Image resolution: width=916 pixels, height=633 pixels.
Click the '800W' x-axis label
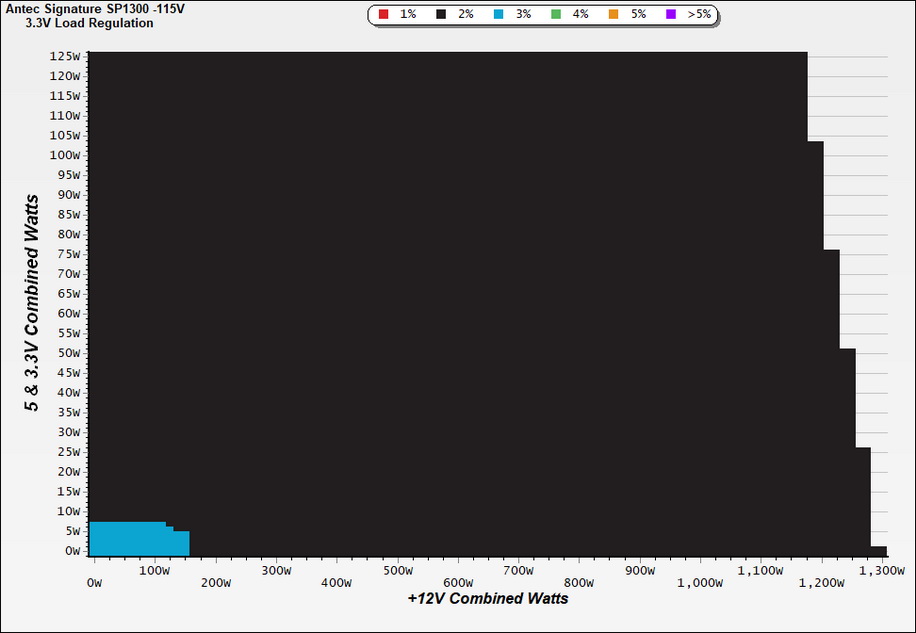click(579, 583)
